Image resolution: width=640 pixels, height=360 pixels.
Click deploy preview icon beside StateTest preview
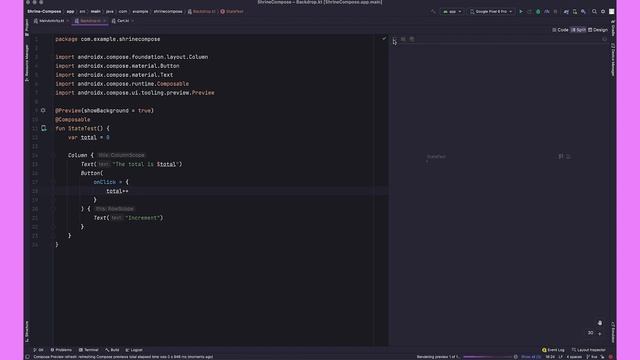click(x=568, y=156)
